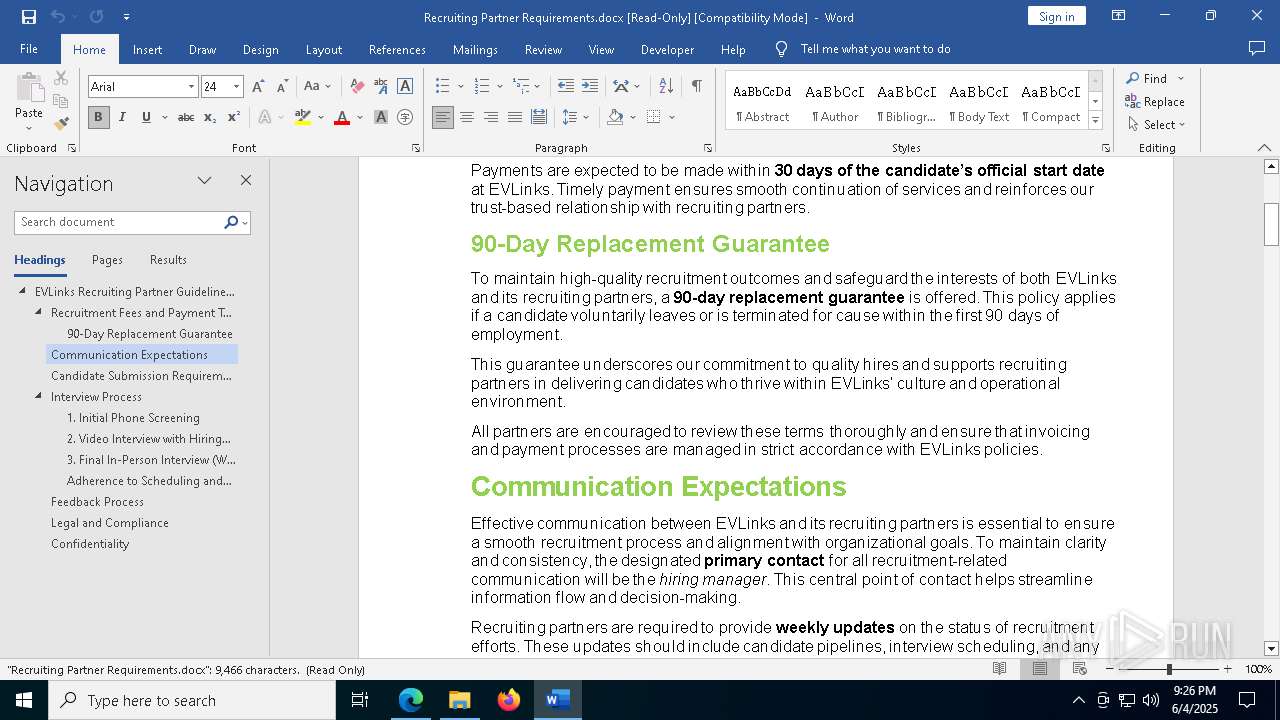1280x720 pixels.
Task: Expand the Styles gallery
Action: click(x=1095, y=121)
